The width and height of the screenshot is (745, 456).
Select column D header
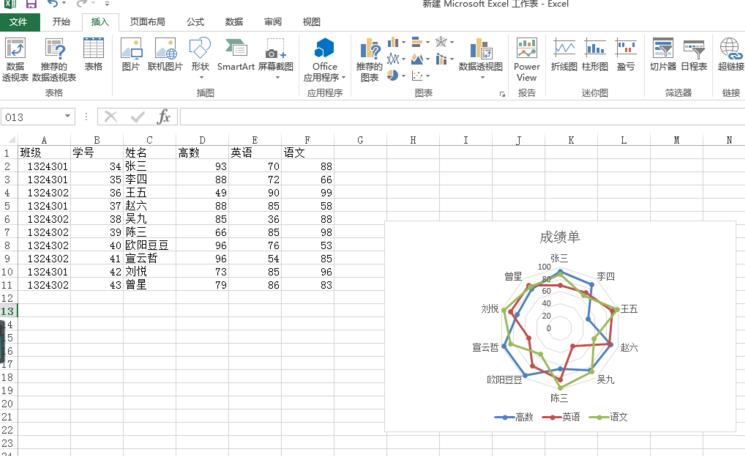pos(202,140)
